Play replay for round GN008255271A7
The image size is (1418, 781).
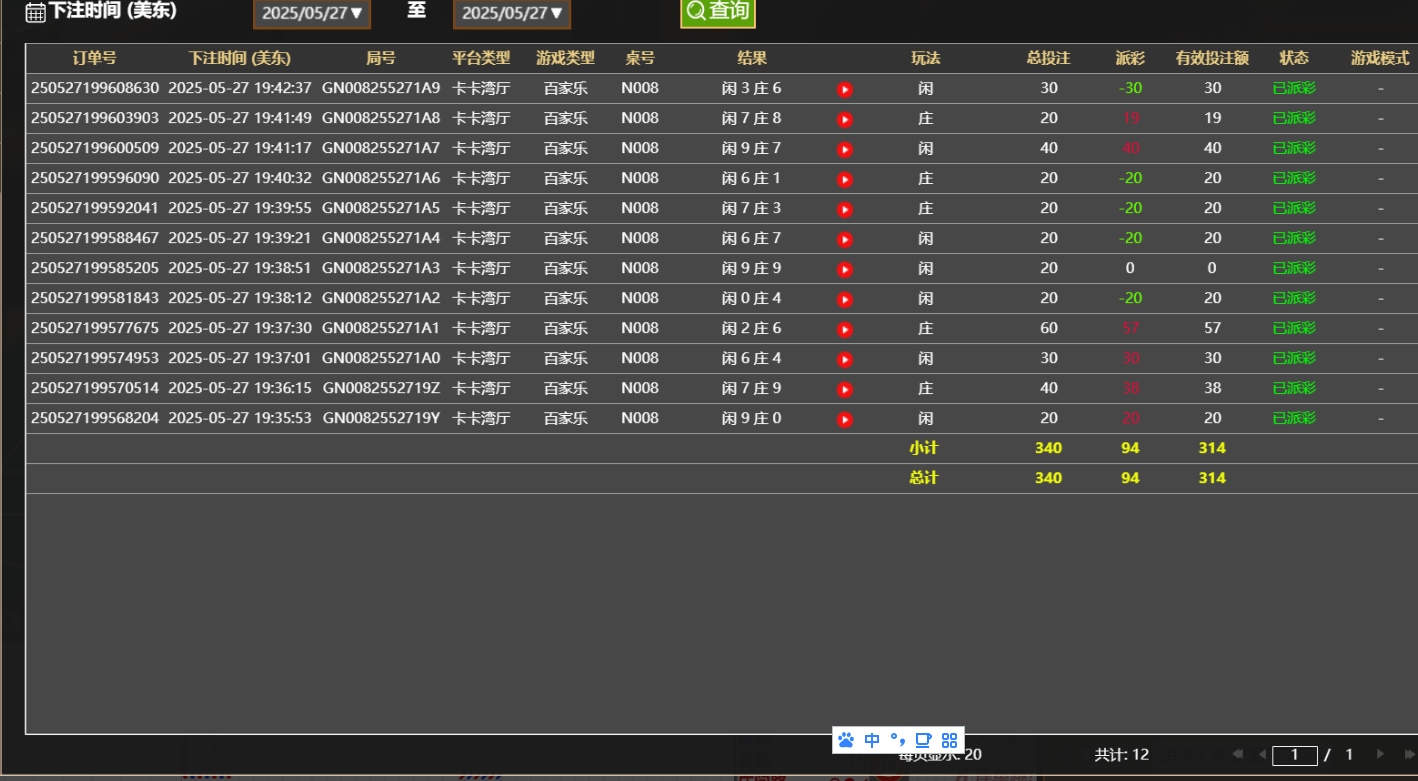845,149
